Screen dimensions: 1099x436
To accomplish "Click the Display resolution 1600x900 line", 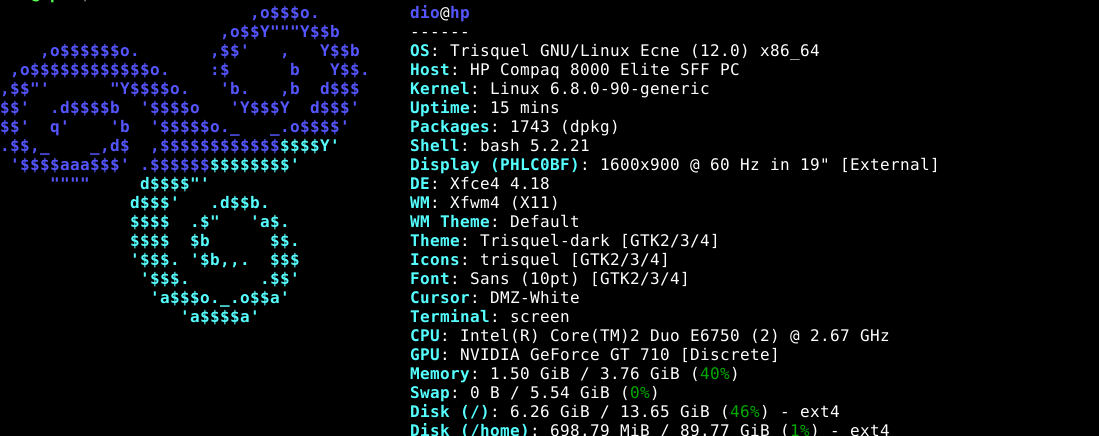I will click(x=674, y=165).
